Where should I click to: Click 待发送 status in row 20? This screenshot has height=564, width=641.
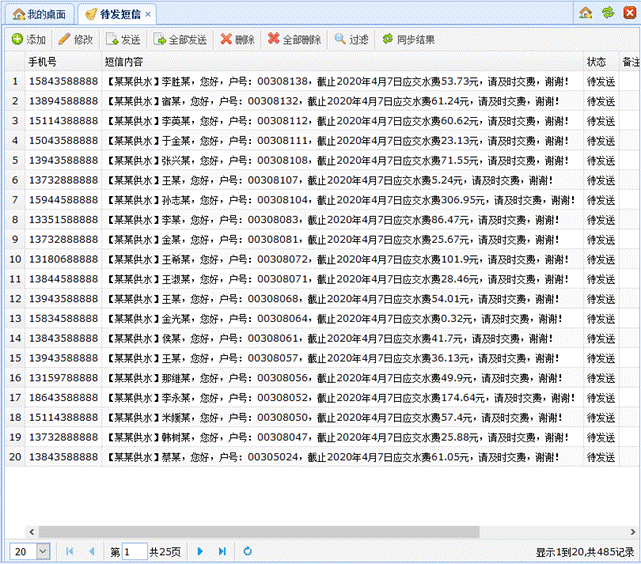point(601,457)
